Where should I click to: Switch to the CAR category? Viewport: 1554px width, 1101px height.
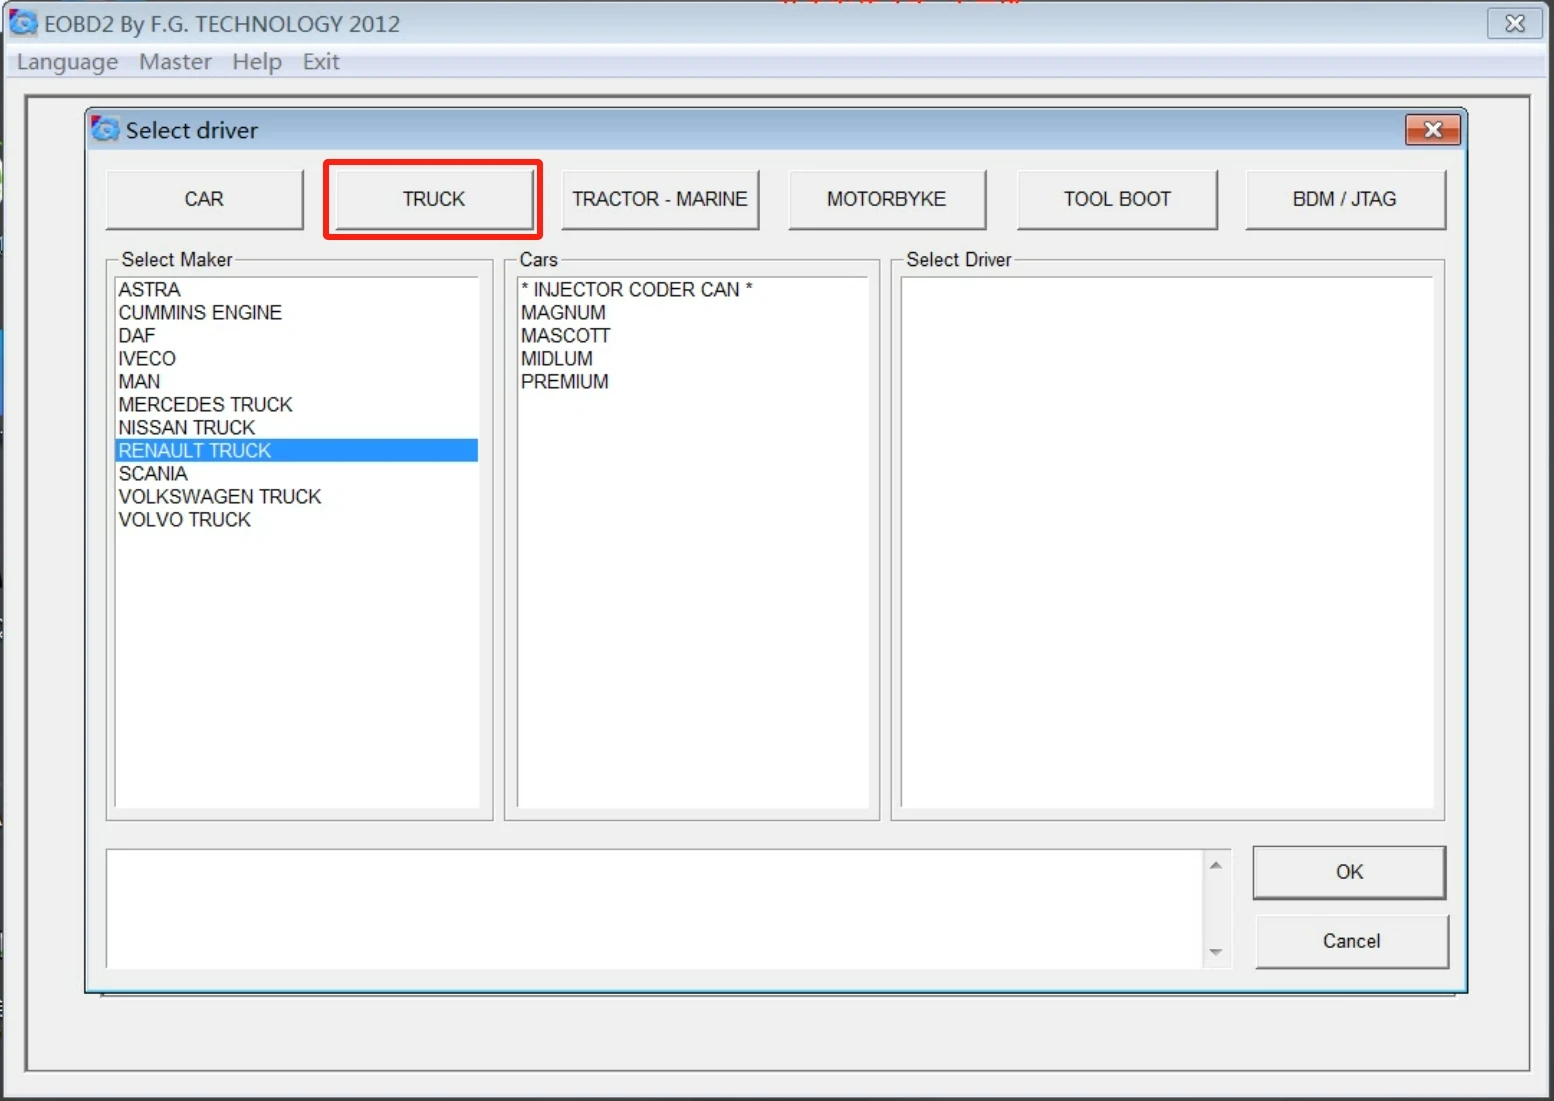(204, 199)
